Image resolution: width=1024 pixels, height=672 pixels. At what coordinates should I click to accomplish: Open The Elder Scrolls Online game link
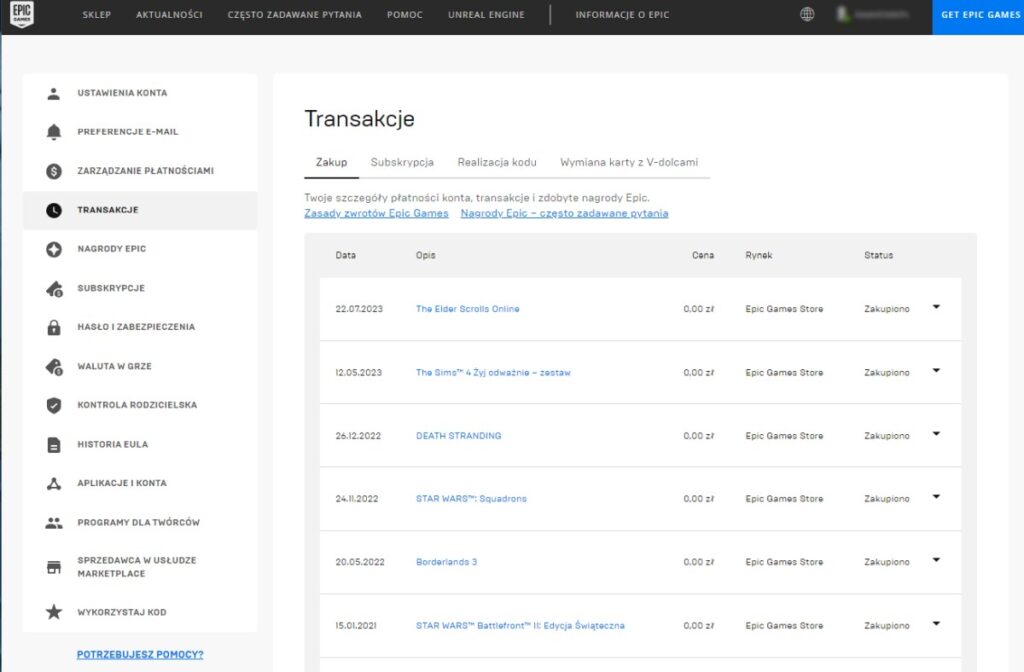tap(468, 309)
